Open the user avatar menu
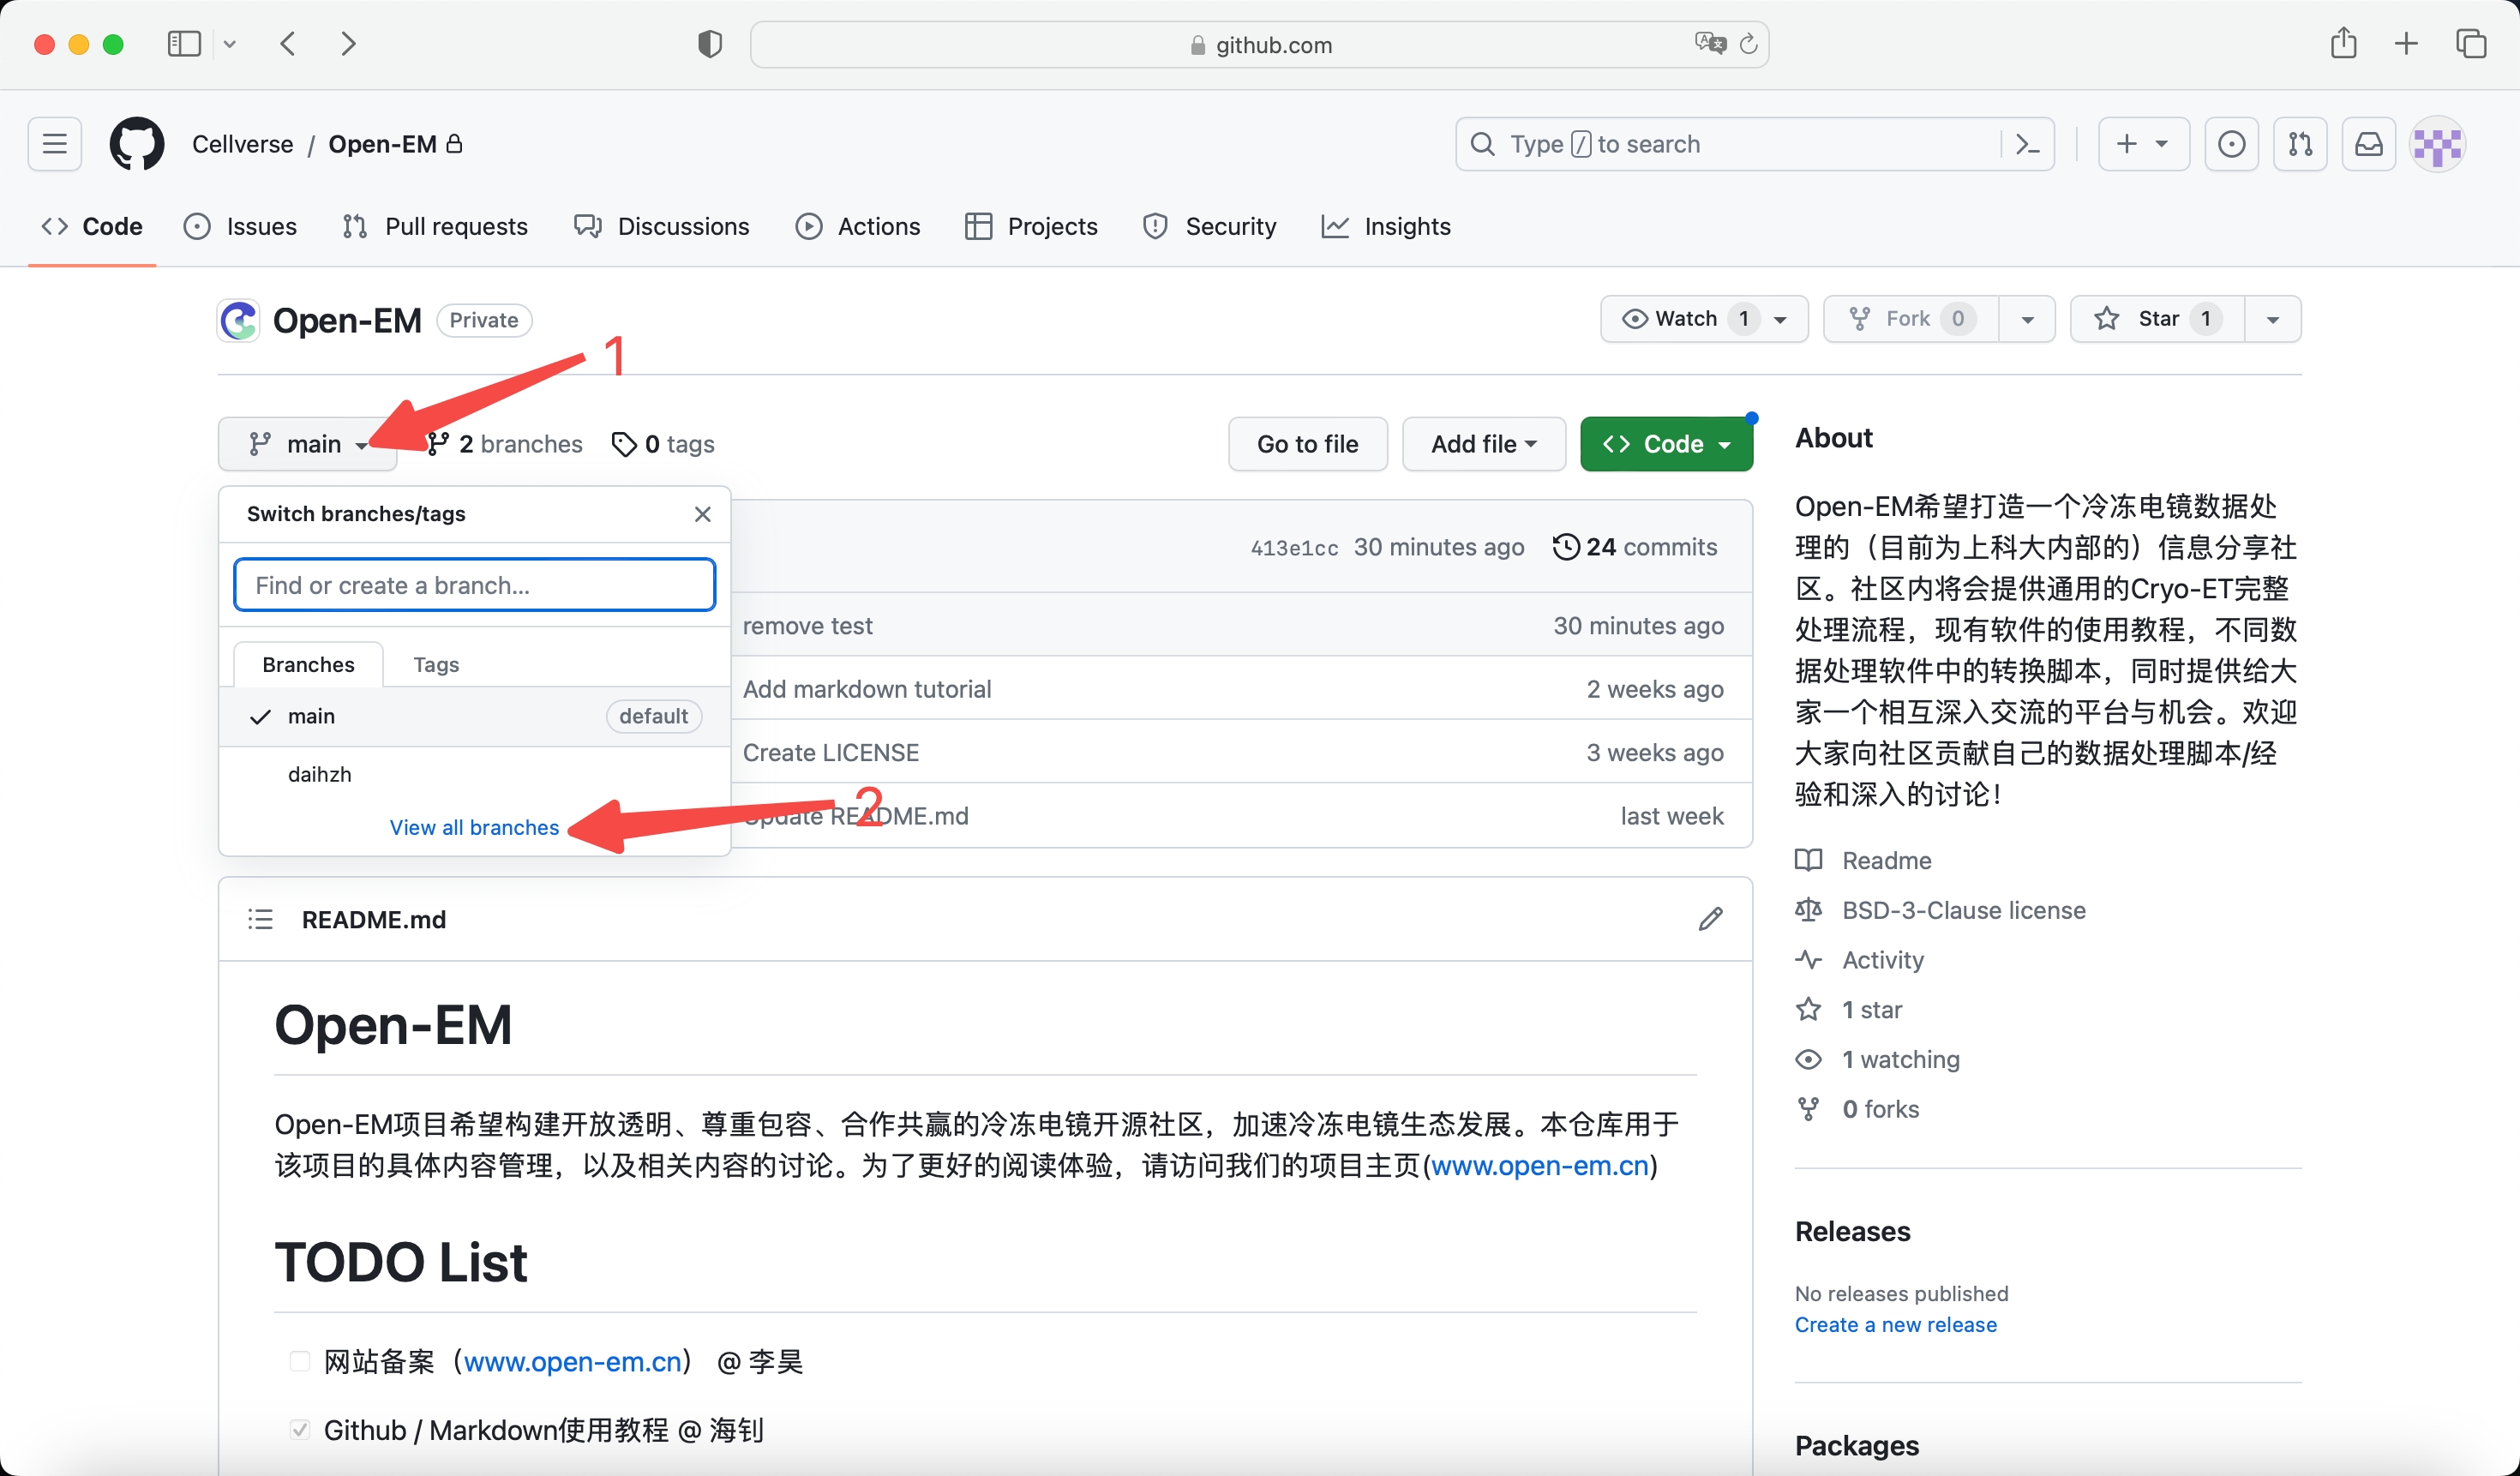 pyautogui.click(x=2438, y=144)
